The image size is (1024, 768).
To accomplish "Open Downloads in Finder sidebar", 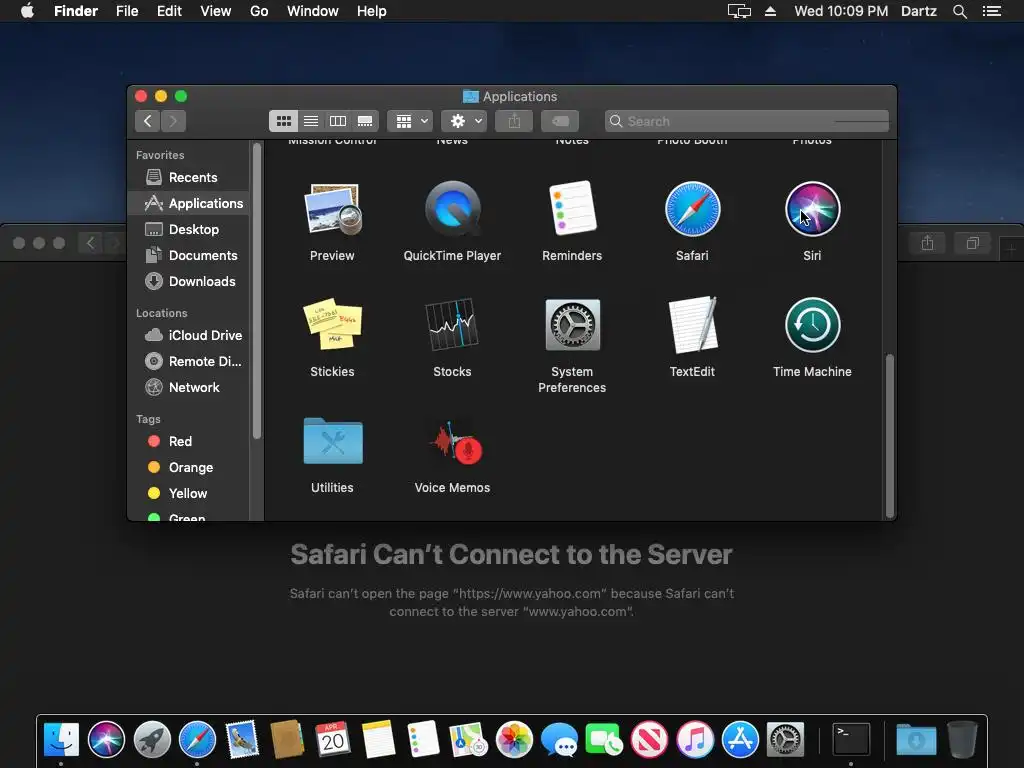I will [x=189, y=281].
